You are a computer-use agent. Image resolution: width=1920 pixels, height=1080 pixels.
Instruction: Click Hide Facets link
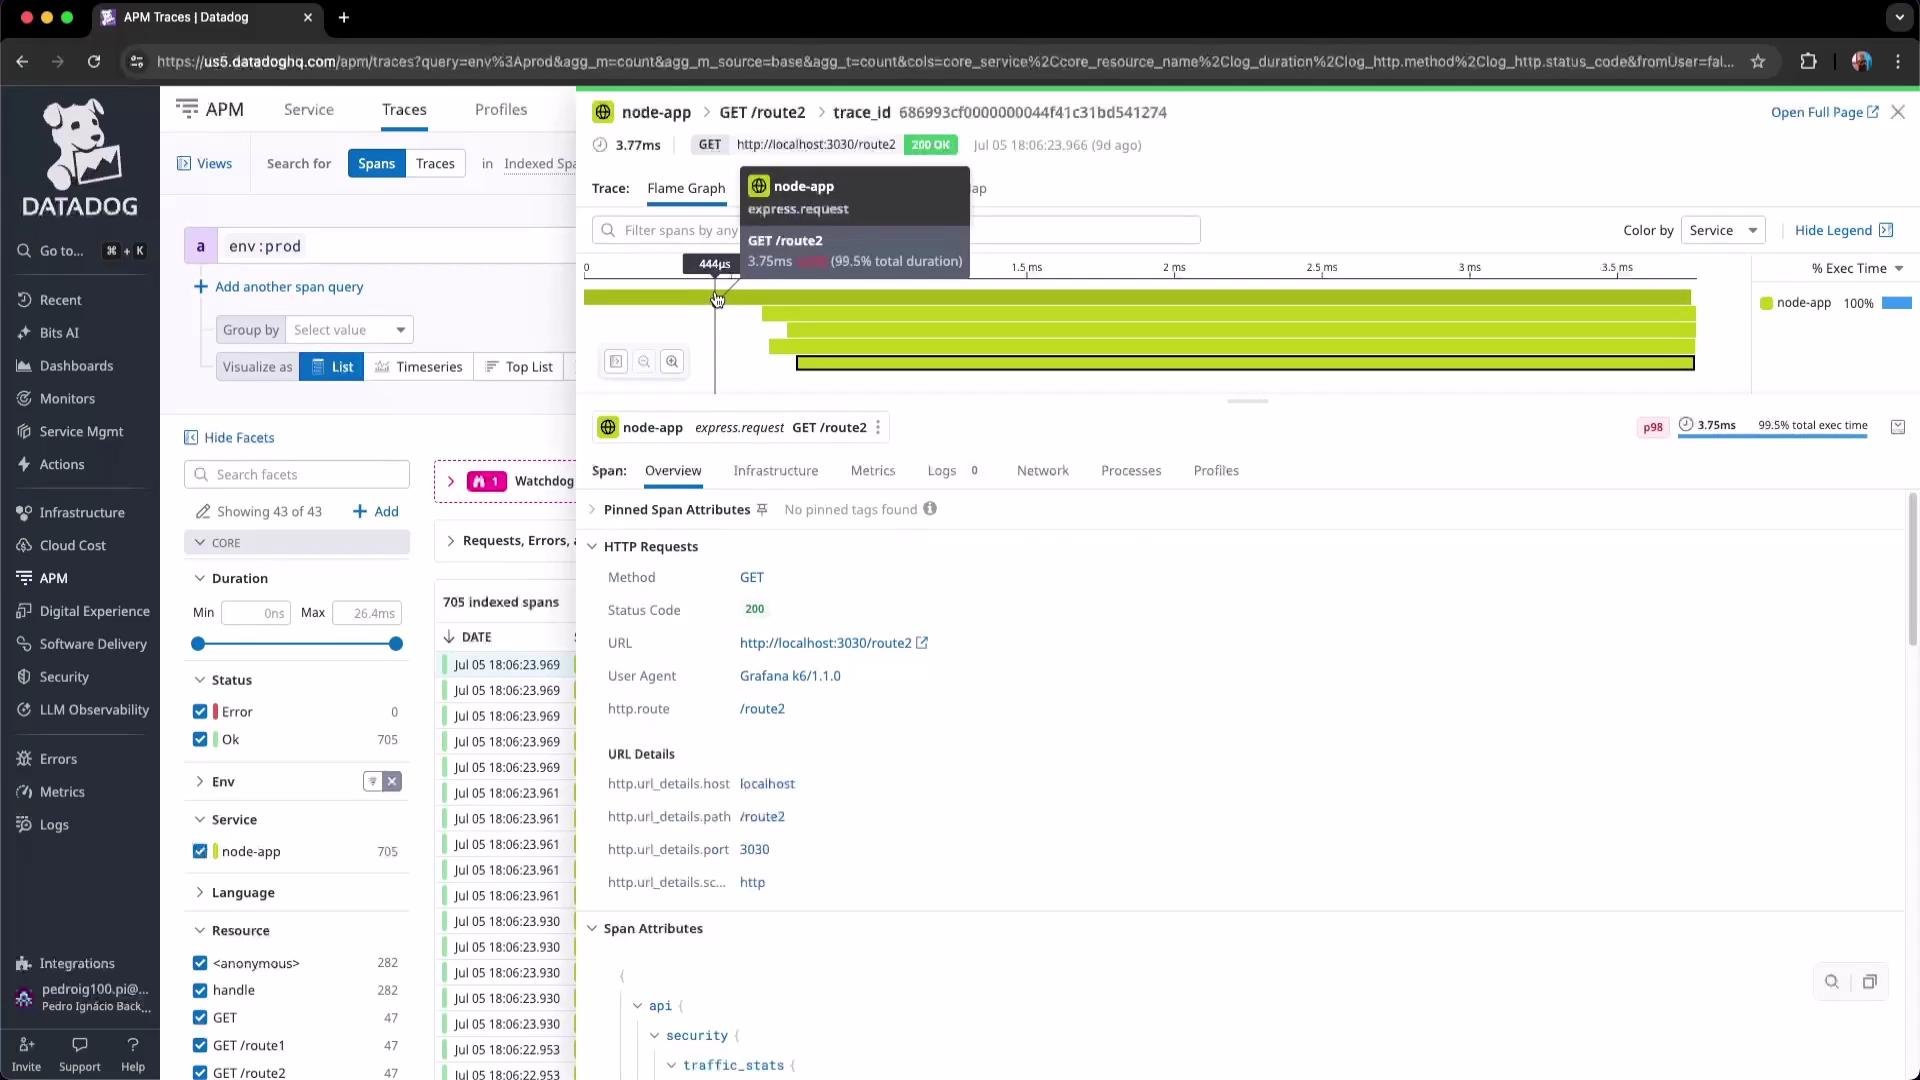click(x=229, y=438)
